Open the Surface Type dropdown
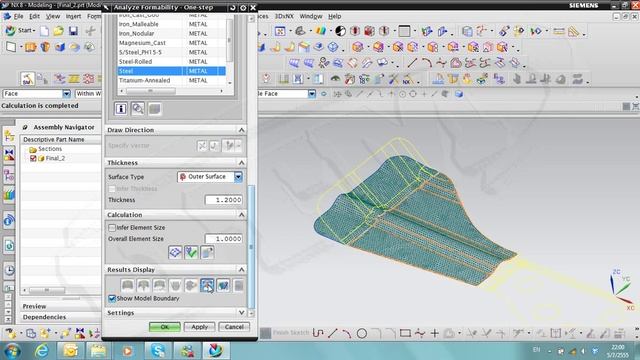 [238, 177]
